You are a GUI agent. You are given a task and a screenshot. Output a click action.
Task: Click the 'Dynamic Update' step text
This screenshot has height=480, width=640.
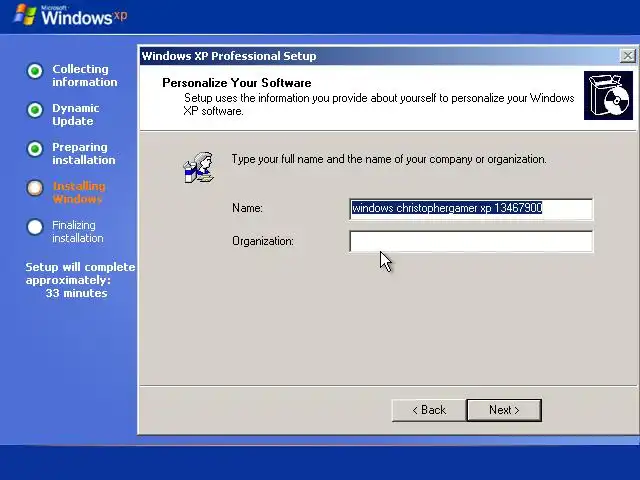click(76, 115)
